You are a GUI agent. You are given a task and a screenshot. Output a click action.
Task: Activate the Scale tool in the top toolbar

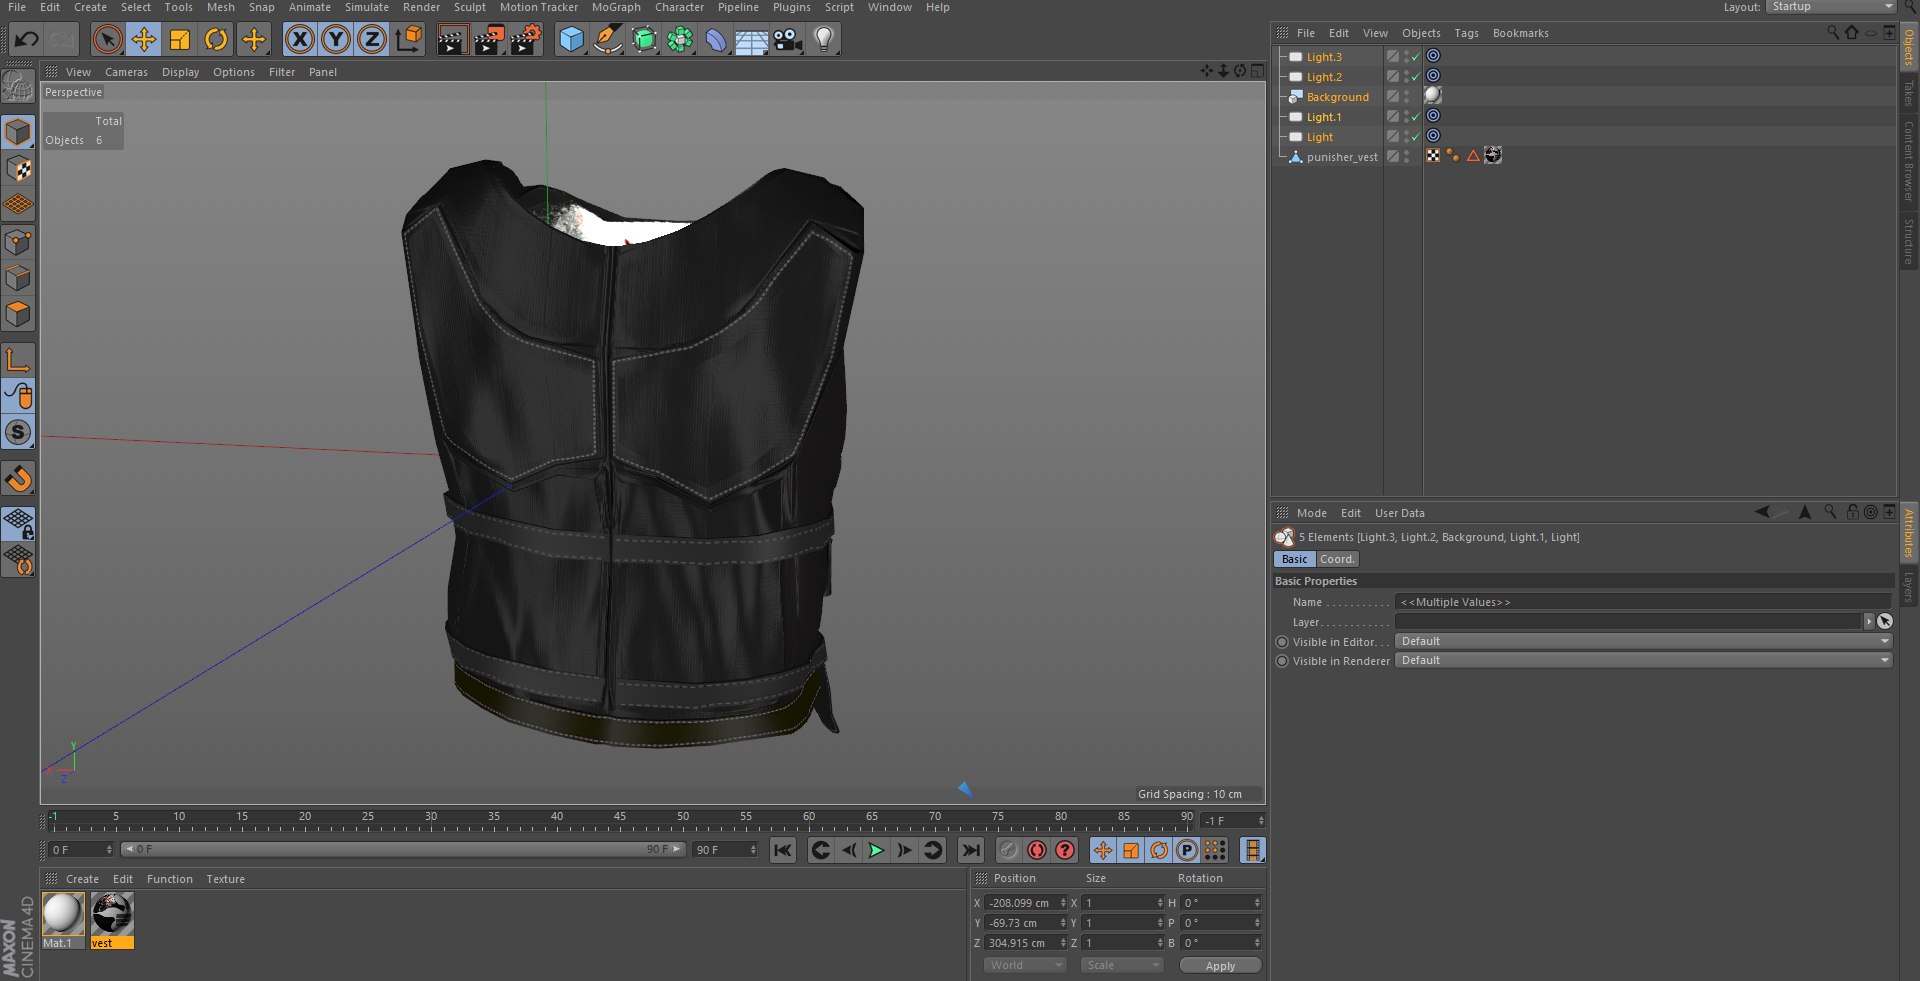180,40
